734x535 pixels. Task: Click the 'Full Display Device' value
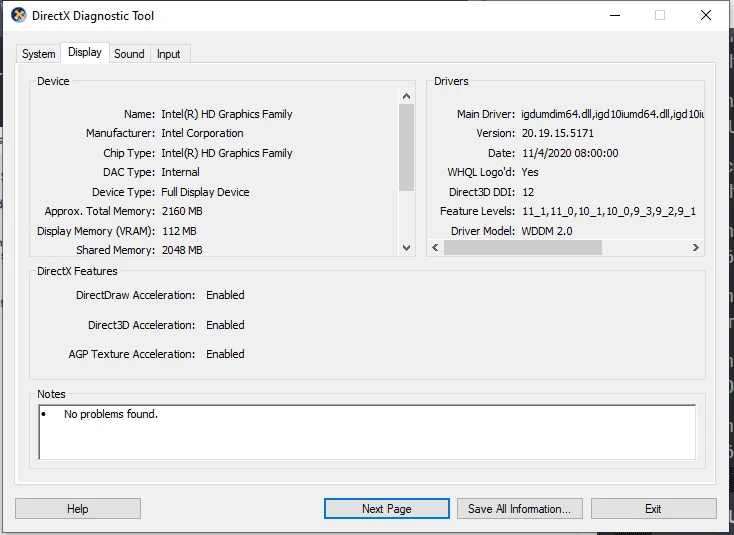pyautogui.click(x=205, y=192)
